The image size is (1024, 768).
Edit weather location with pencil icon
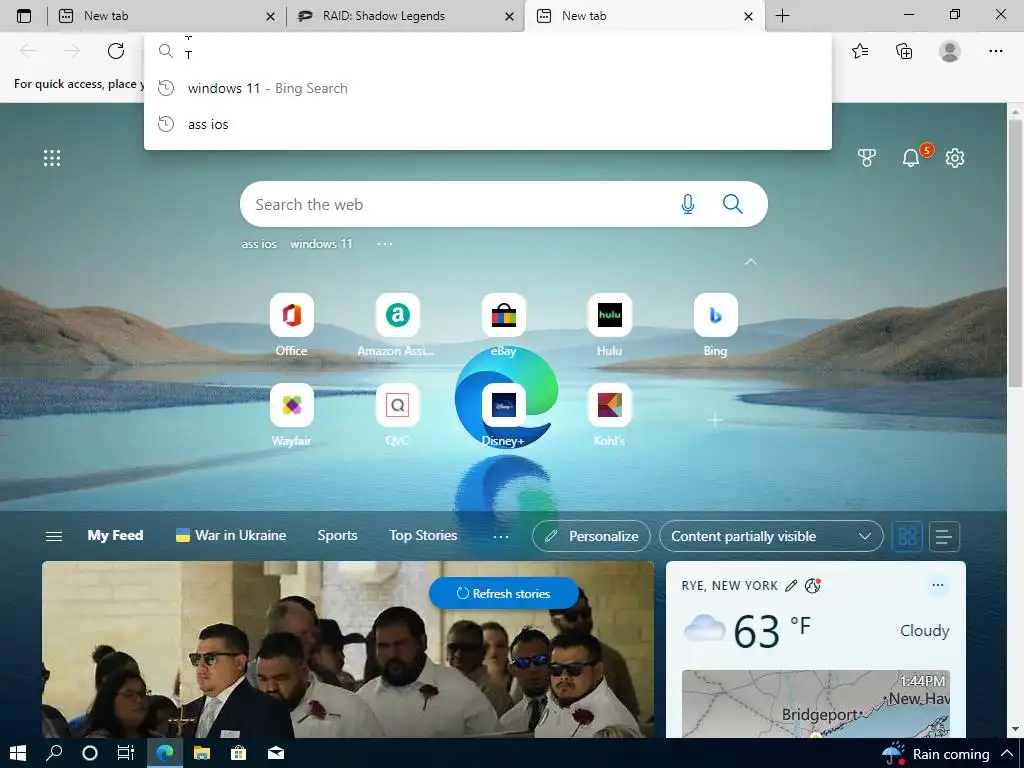pyautogui.click(x=791, y=586)
